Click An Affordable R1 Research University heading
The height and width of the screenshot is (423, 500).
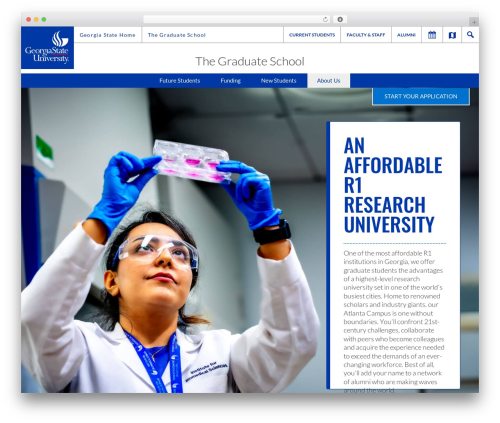pyautogui.click(x=393, y=185)
